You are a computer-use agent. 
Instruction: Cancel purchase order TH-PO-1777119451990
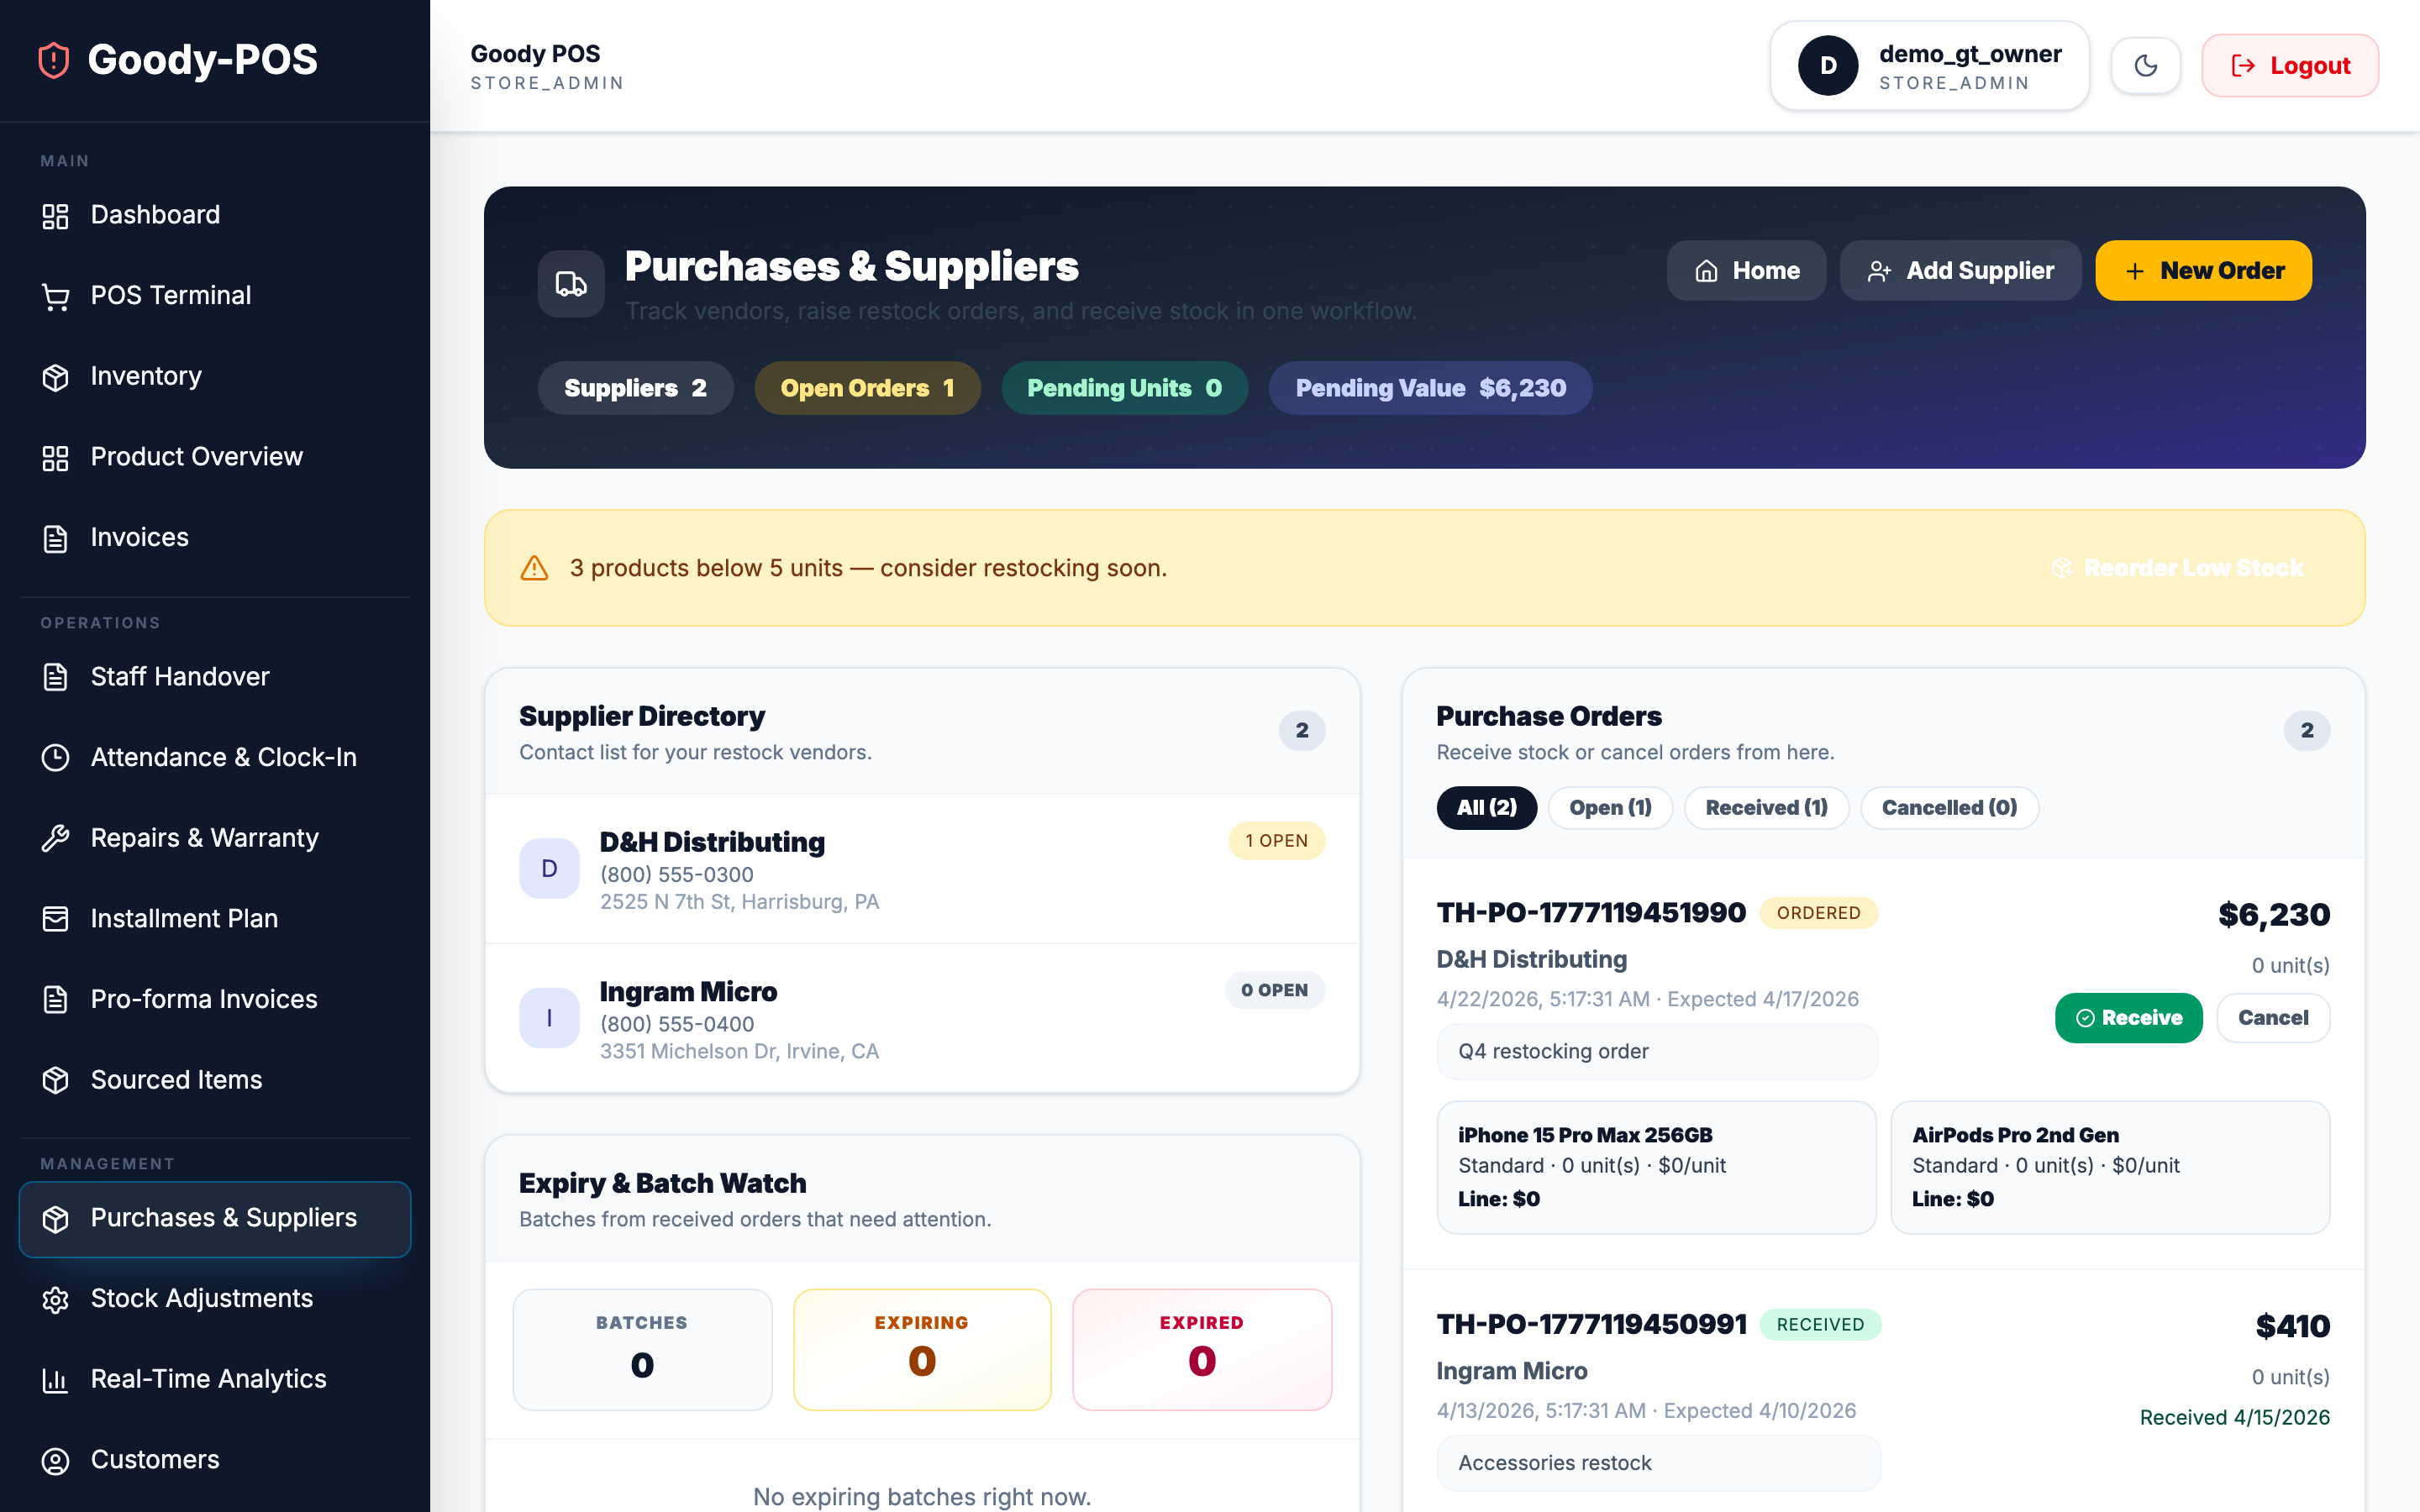coord(2272,1017)
